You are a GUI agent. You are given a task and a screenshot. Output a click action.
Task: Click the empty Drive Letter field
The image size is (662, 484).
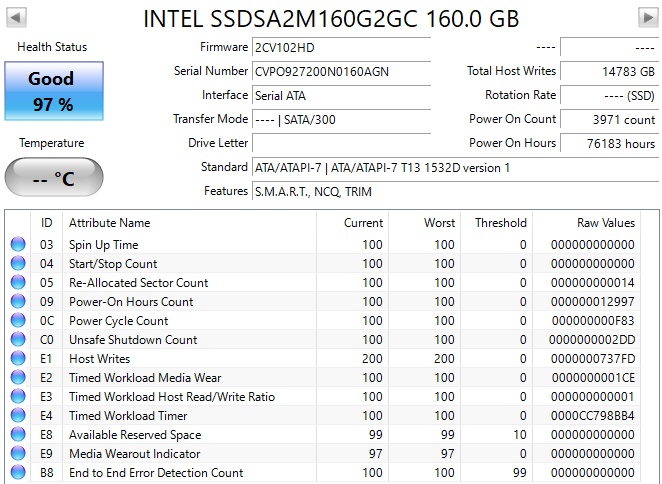[x=341, y=144]
